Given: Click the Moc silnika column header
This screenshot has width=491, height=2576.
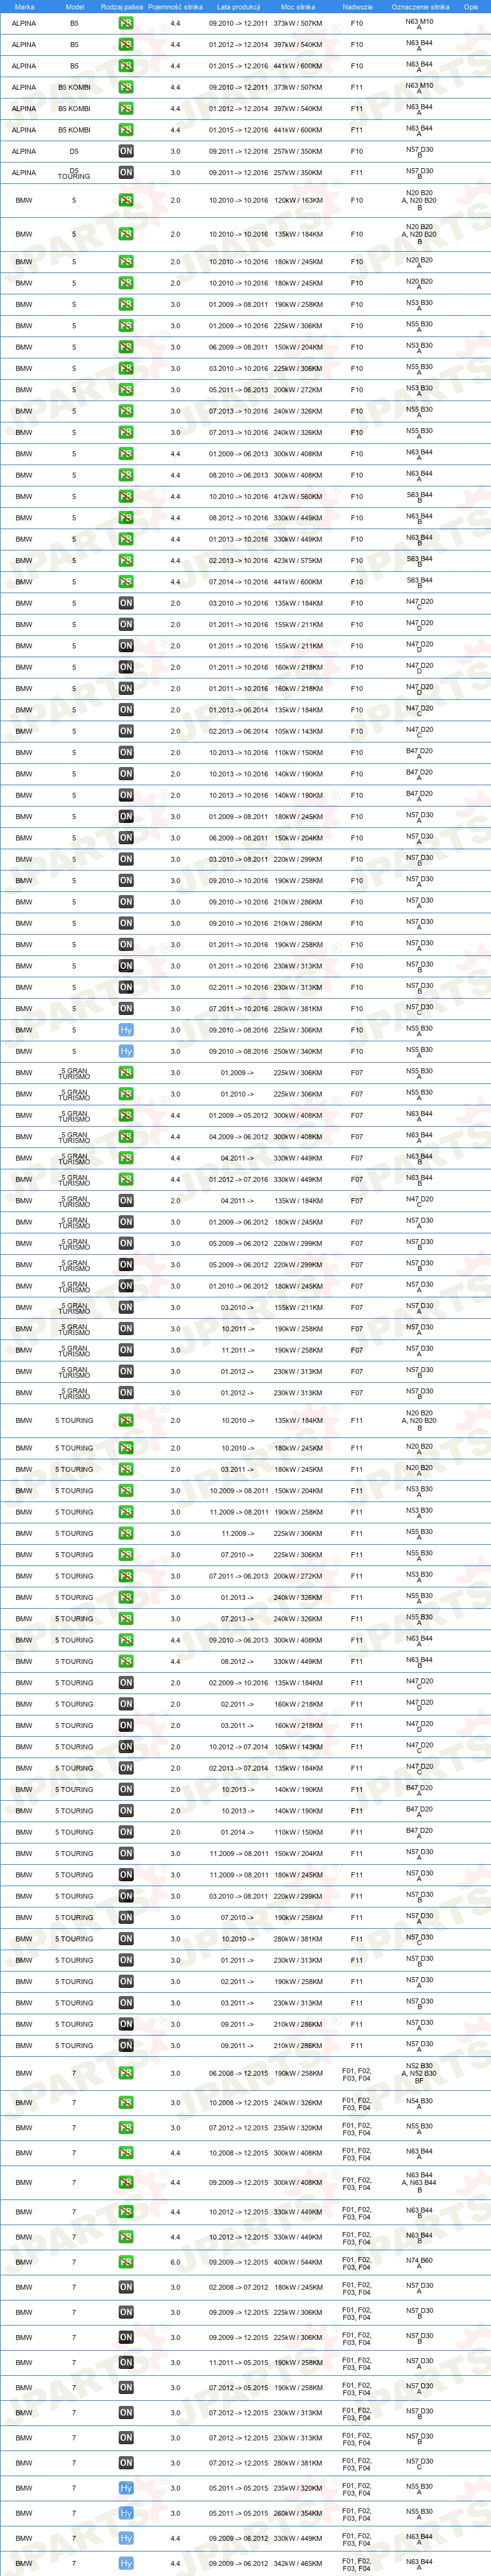Looking at the screenshot, I should click(x=298, y=7).
